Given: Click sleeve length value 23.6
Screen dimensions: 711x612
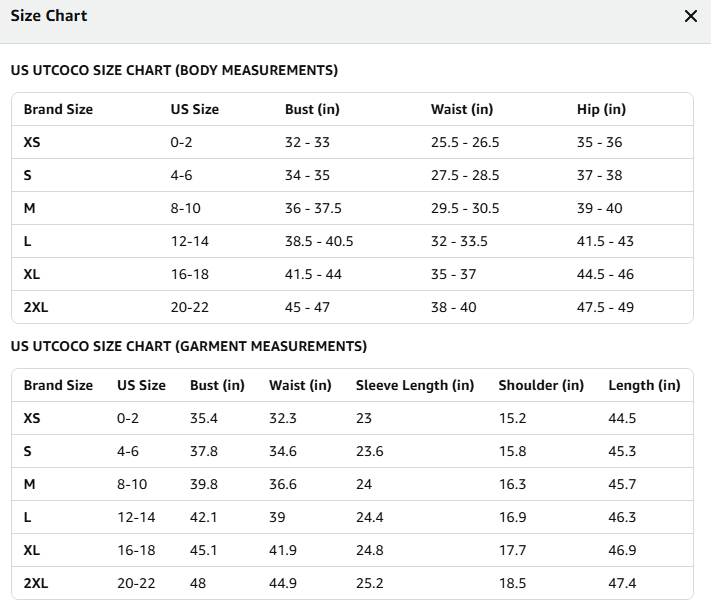Looking at the screenshot, I should click(370, 452).
